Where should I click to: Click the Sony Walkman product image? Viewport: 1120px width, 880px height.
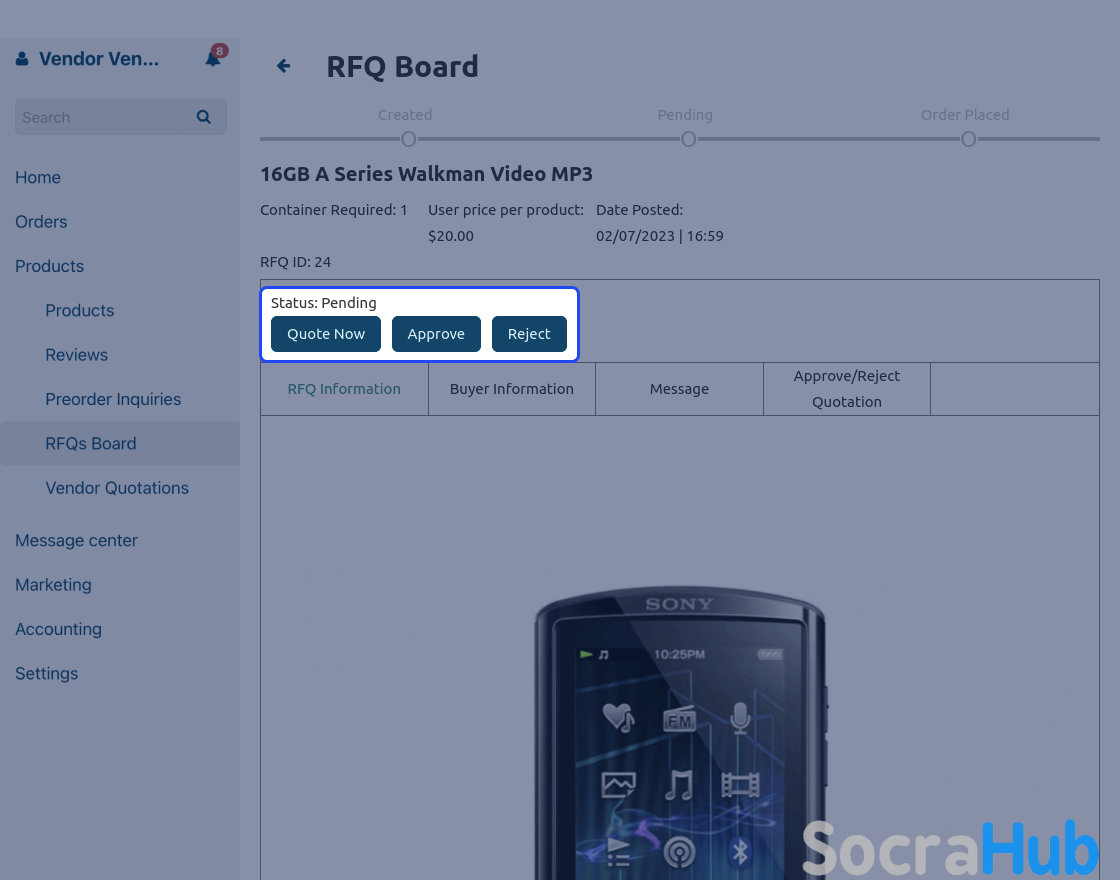(x=679, y=734)
